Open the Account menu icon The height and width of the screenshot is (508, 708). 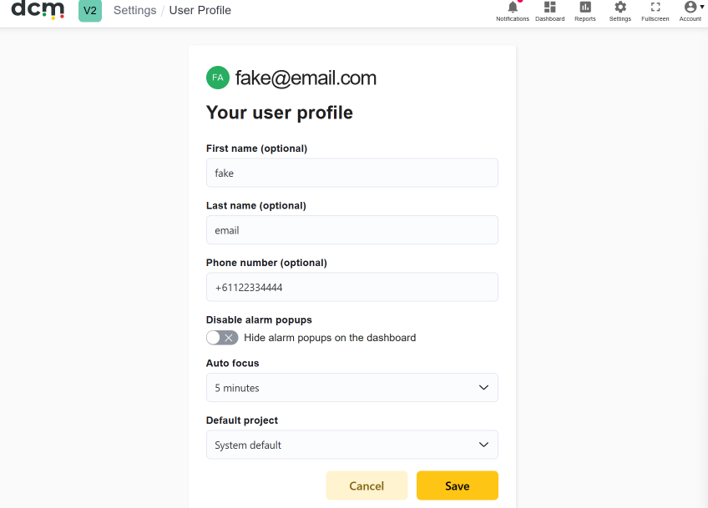point(690,7)
